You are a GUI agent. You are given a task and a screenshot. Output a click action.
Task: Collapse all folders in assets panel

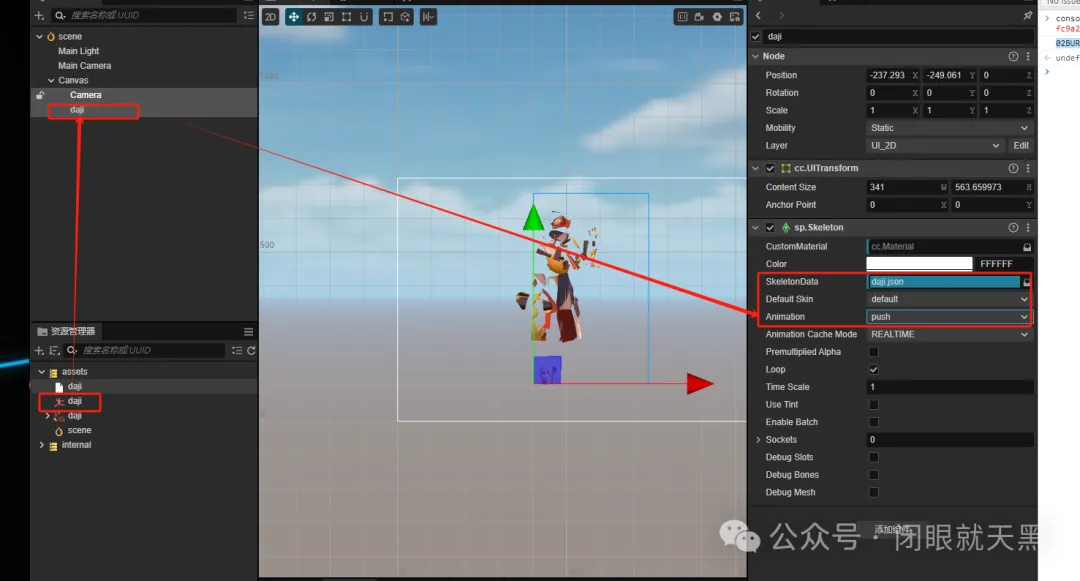[x=237, y=350]
